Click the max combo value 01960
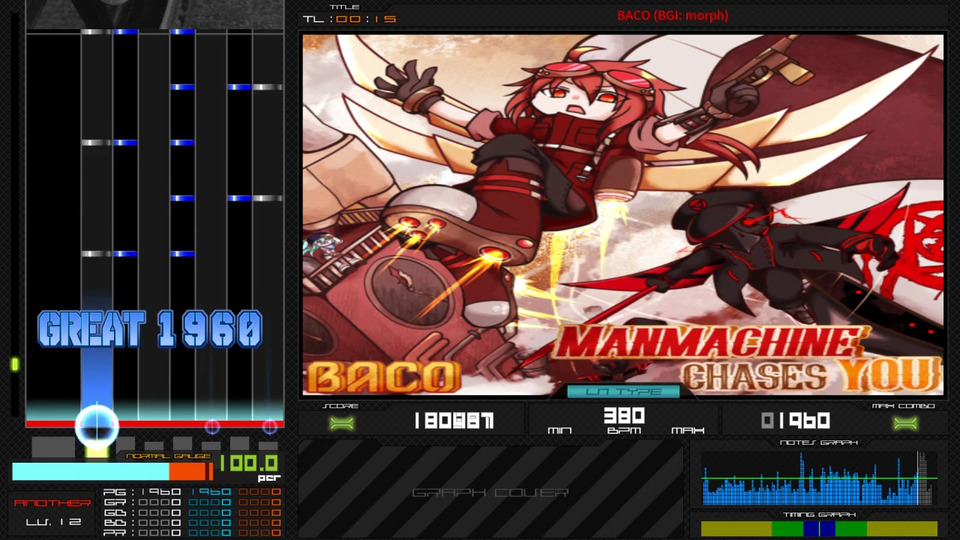 [x=796, y=421]
